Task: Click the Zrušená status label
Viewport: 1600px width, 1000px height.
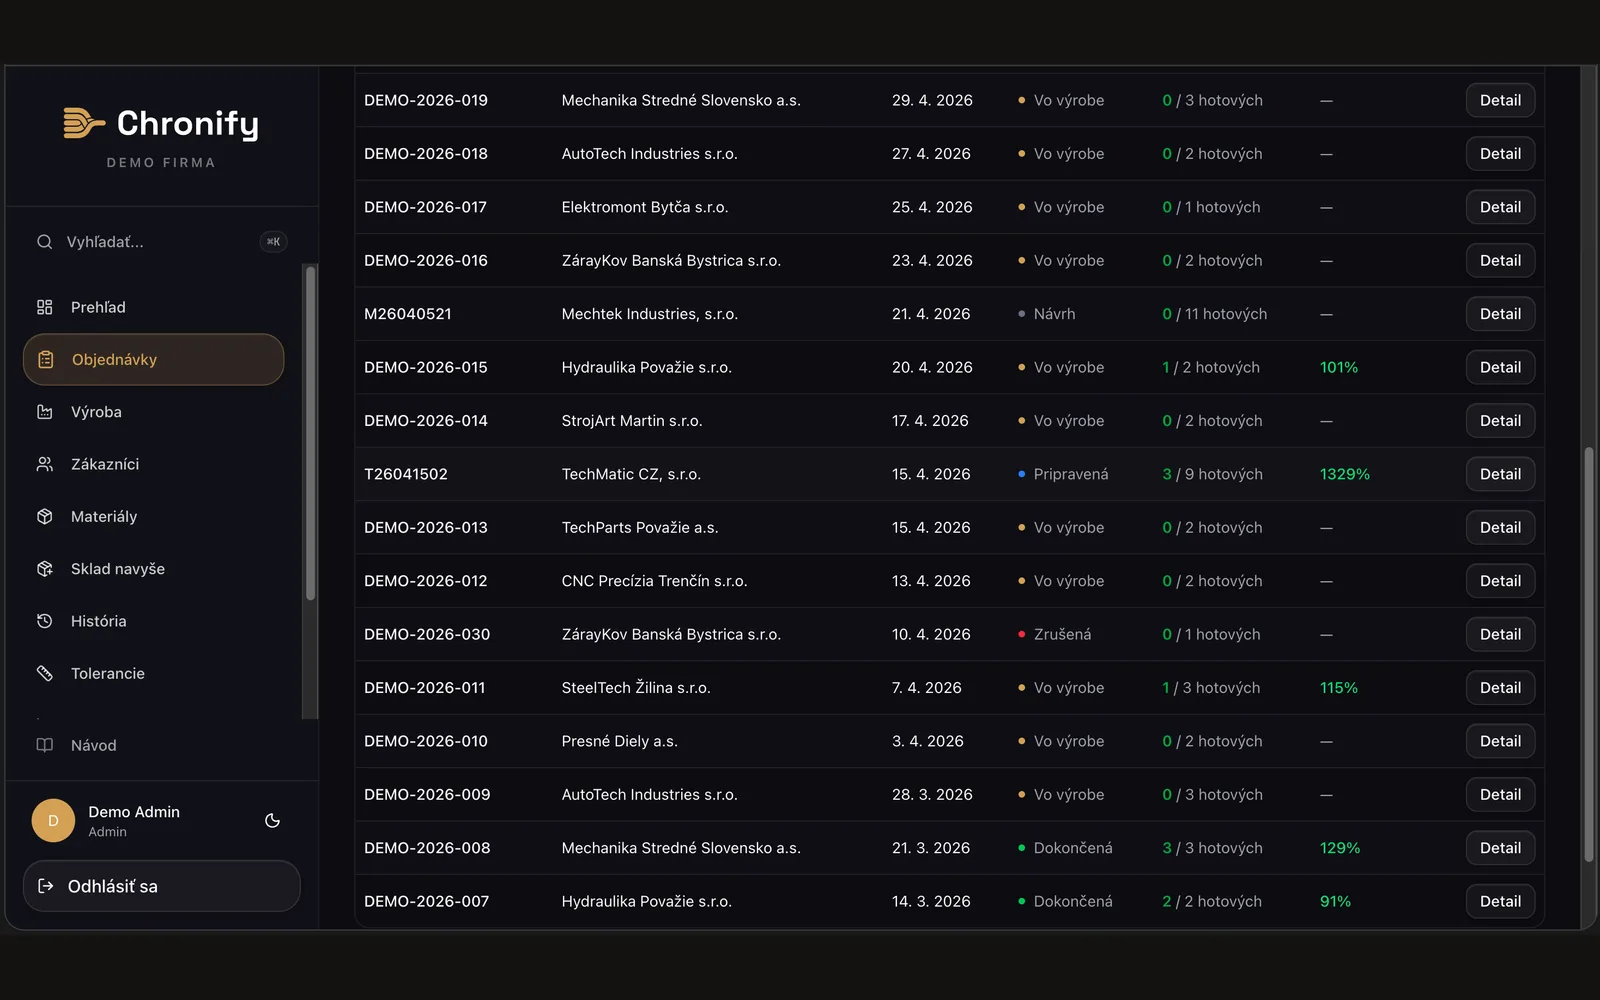Action: (x=1062, y=634)
